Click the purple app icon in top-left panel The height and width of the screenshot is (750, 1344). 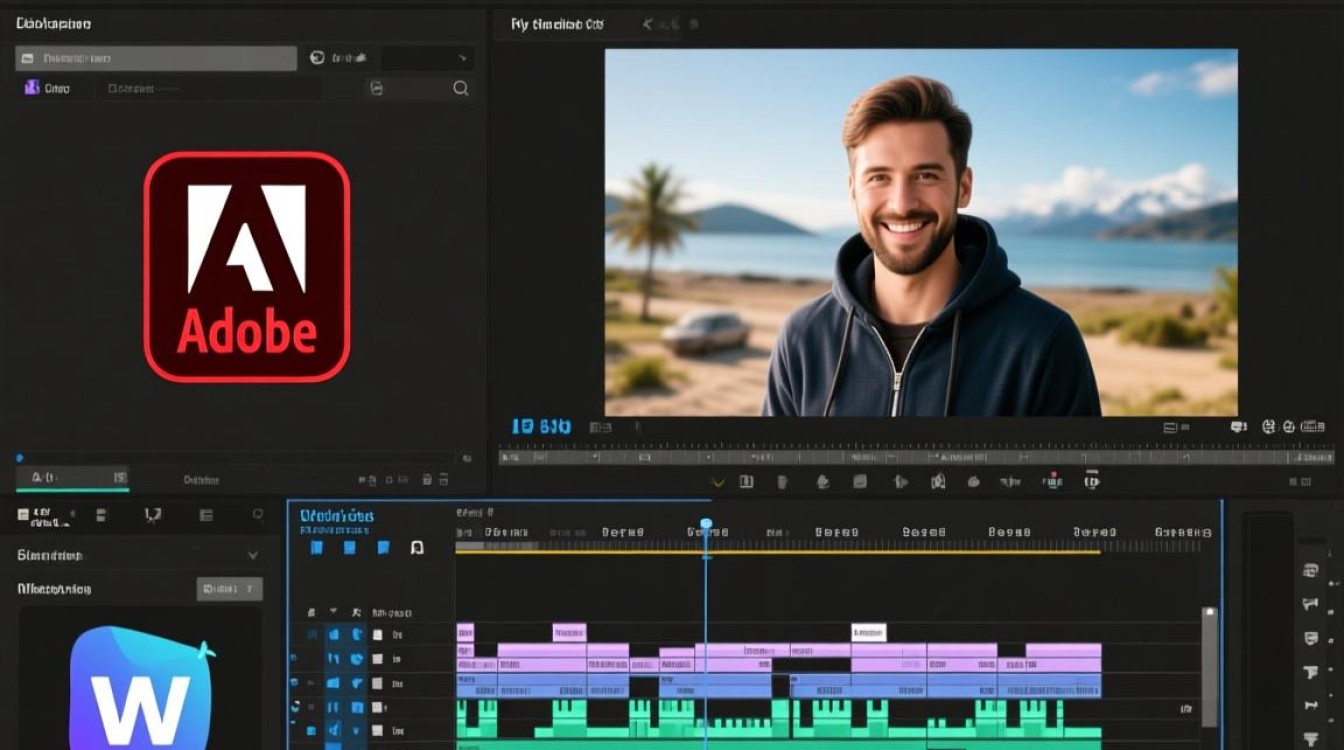32,88
